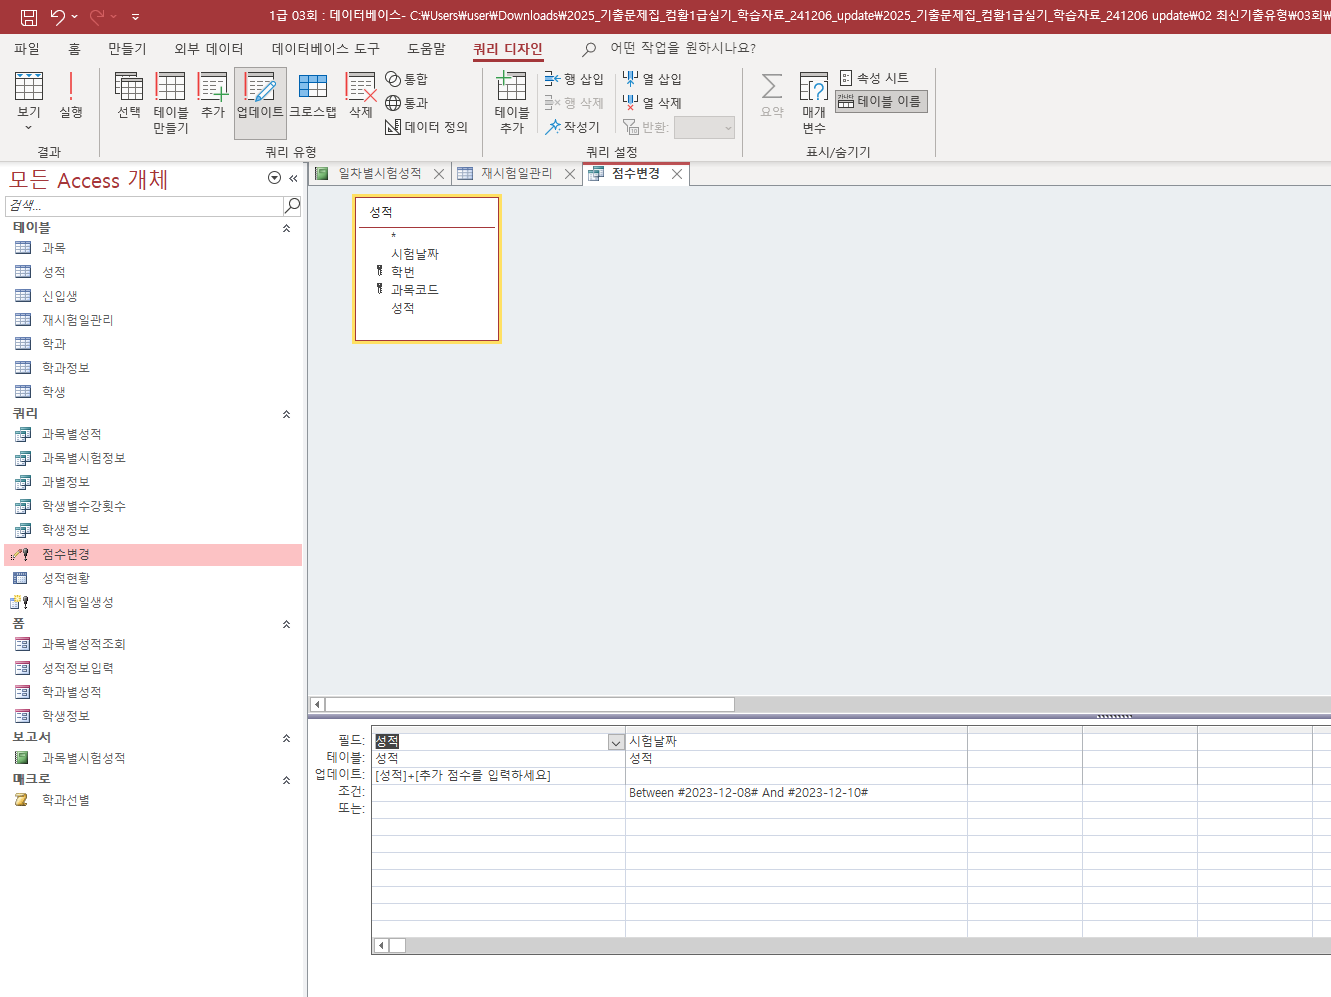Open the Add Table (테이블 추가) dialog
Viewport: 1331px width, 997px height.
(511, 102)
